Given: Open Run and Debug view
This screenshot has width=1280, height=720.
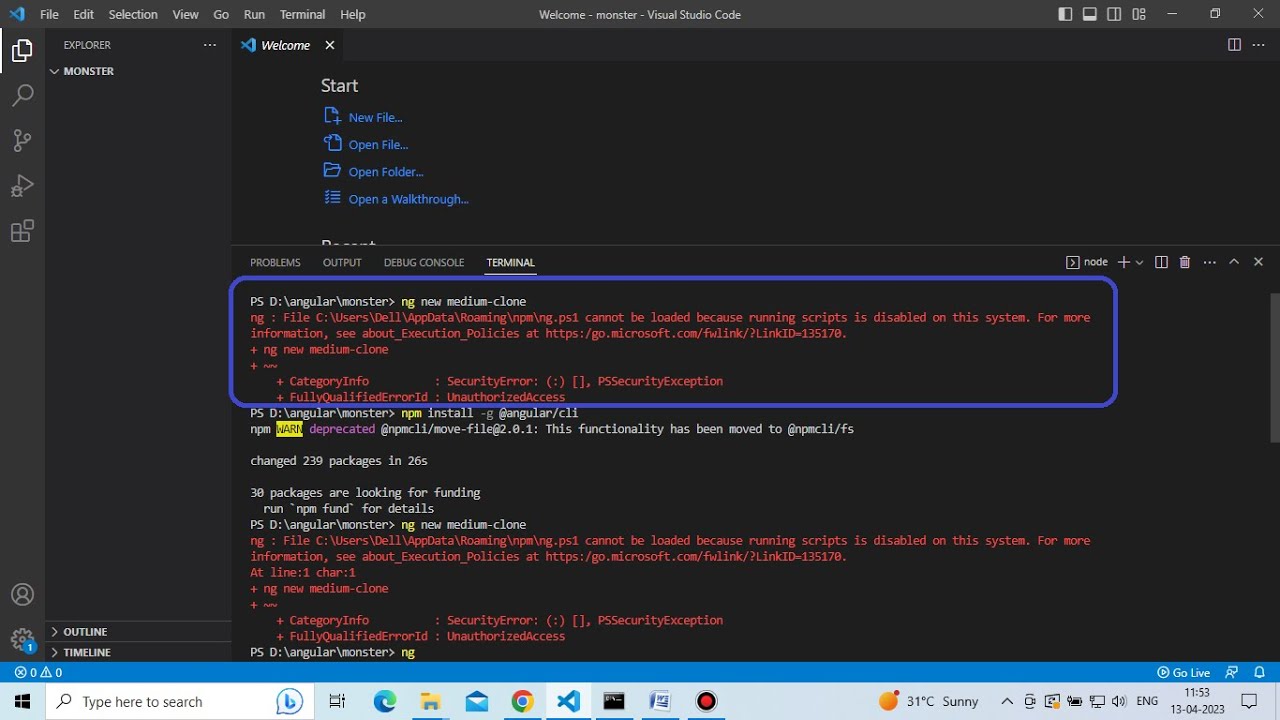Looking at the screenshot, I should [x=22, y=186].
